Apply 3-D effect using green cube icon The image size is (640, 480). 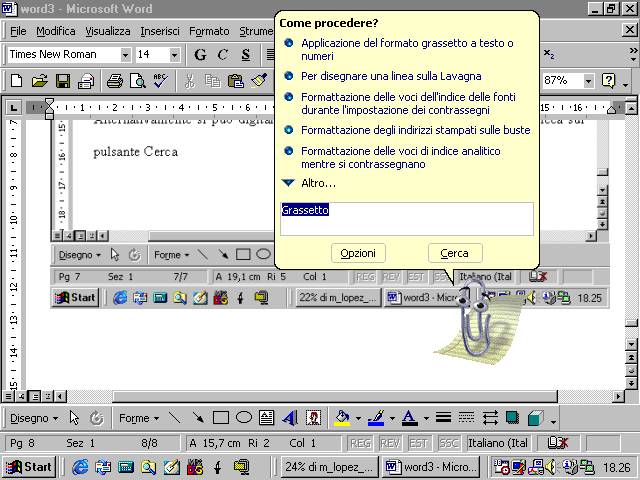pyautogui.click(x=536, y=418)
